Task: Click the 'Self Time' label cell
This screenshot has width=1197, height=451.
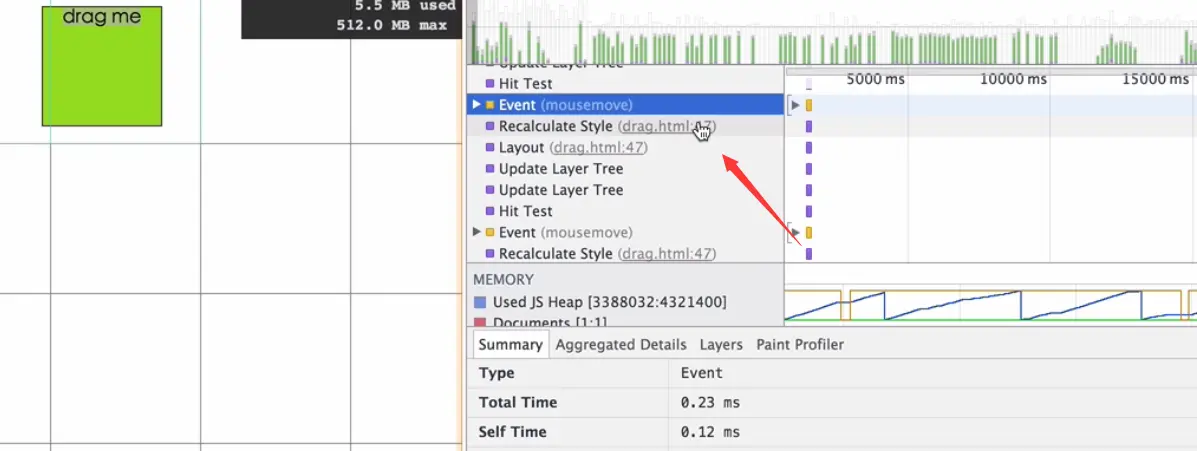Action: pos(568,431)
